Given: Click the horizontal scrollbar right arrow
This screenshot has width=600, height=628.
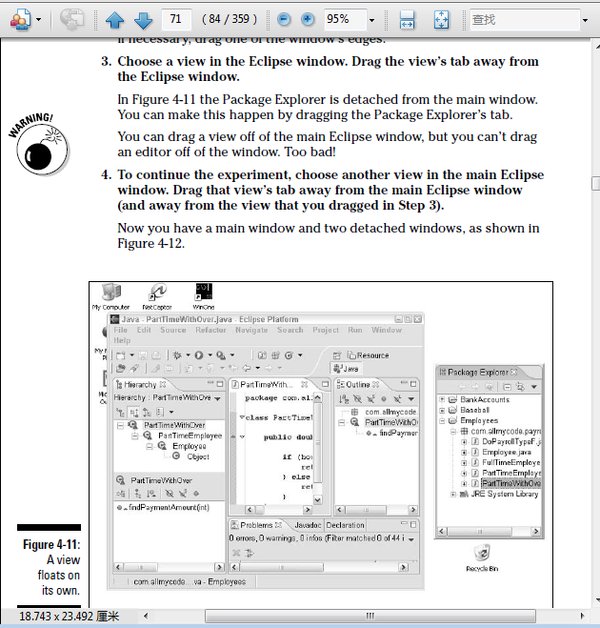Looking at the screenshot, I should [x=582, y=616].
